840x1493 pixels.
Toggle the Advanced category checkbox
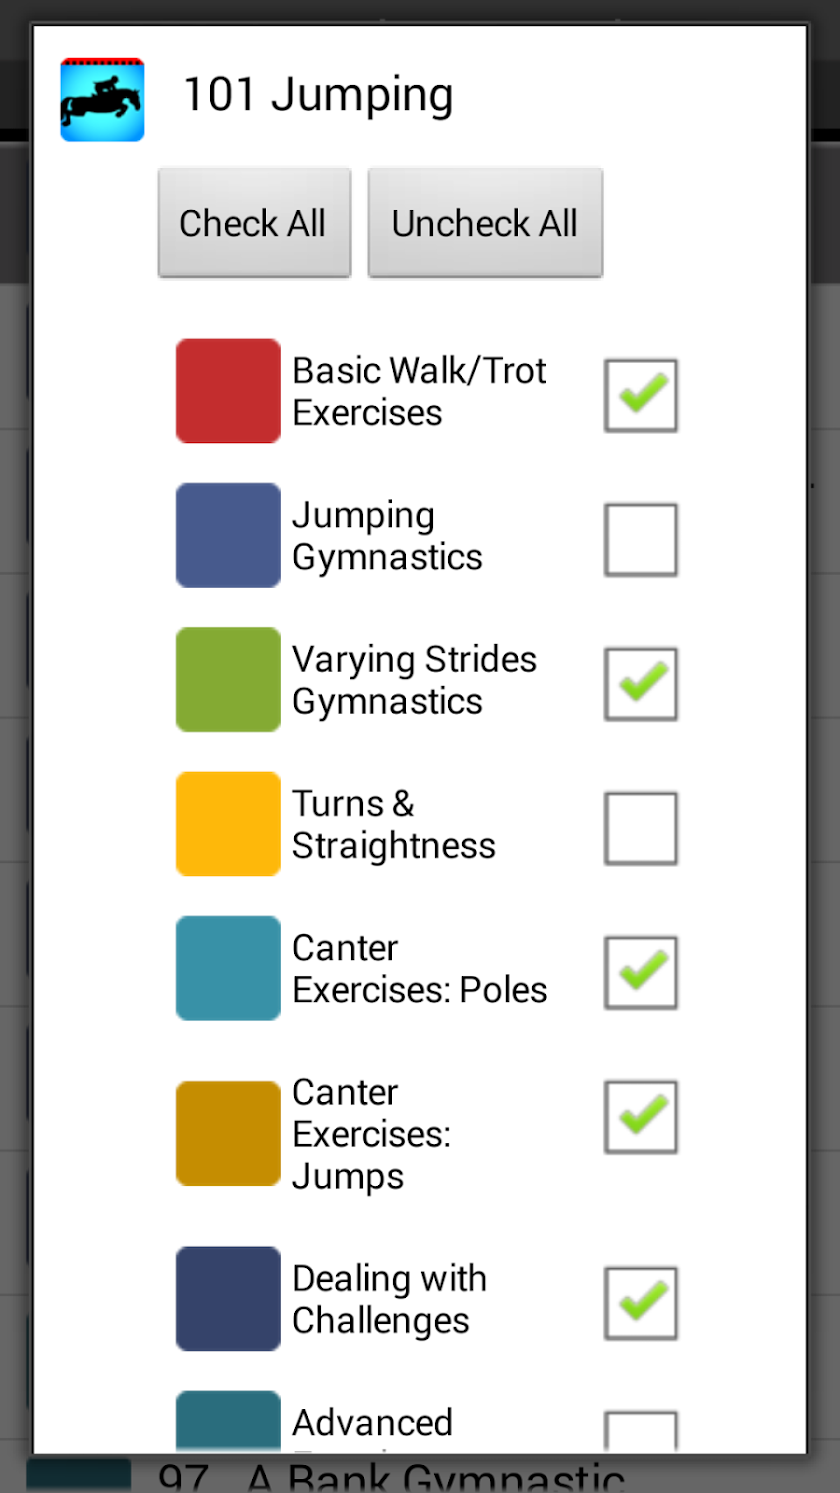pos(641,1431)
